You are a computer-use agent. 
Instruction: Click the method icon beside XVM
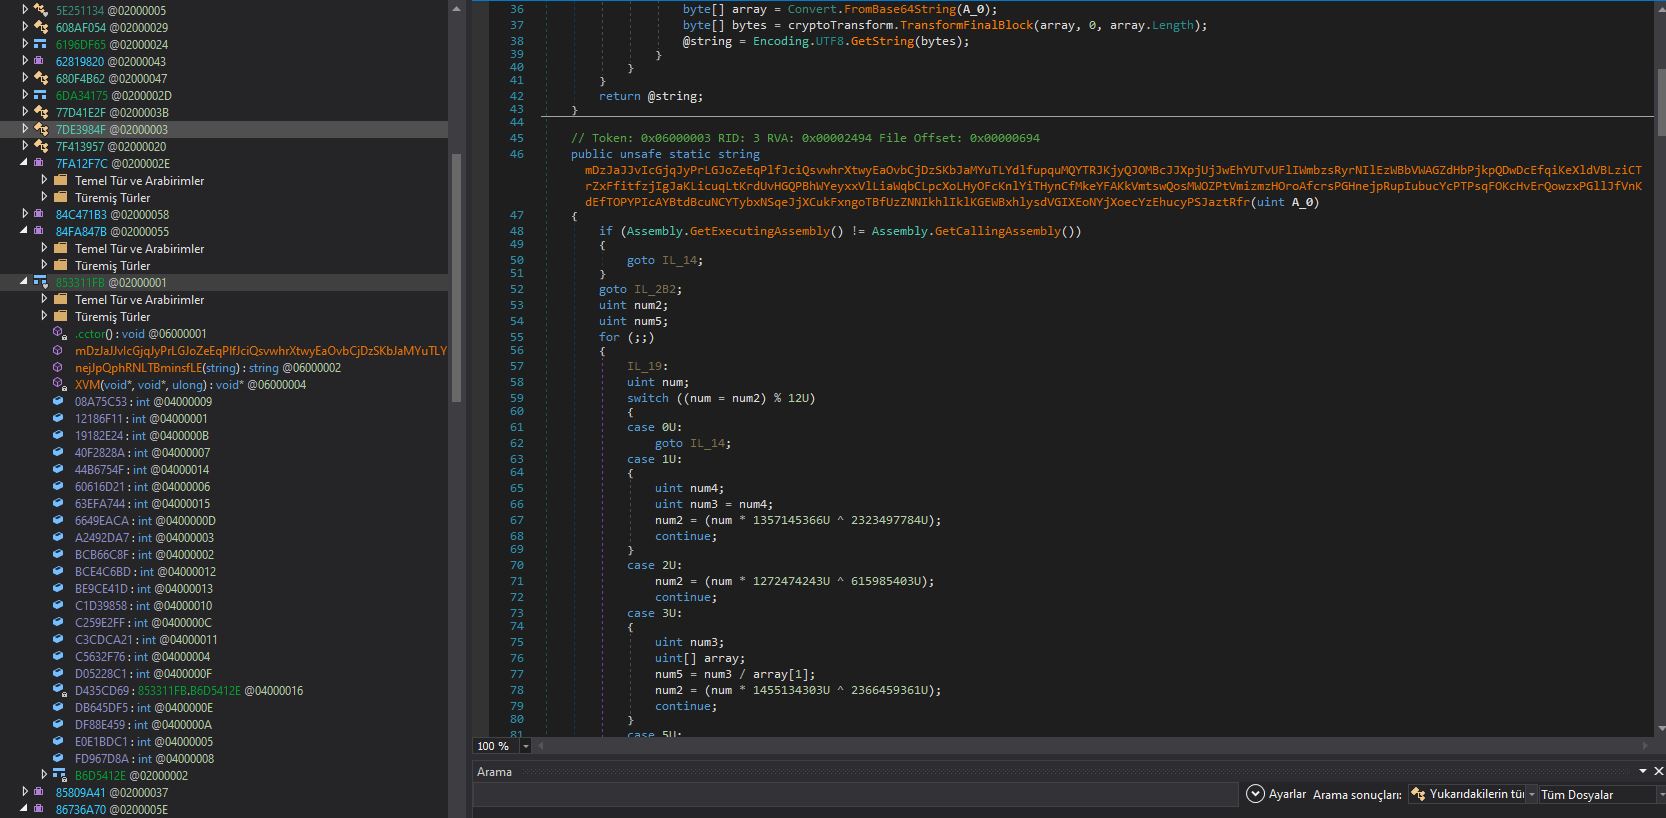[59, 384]
